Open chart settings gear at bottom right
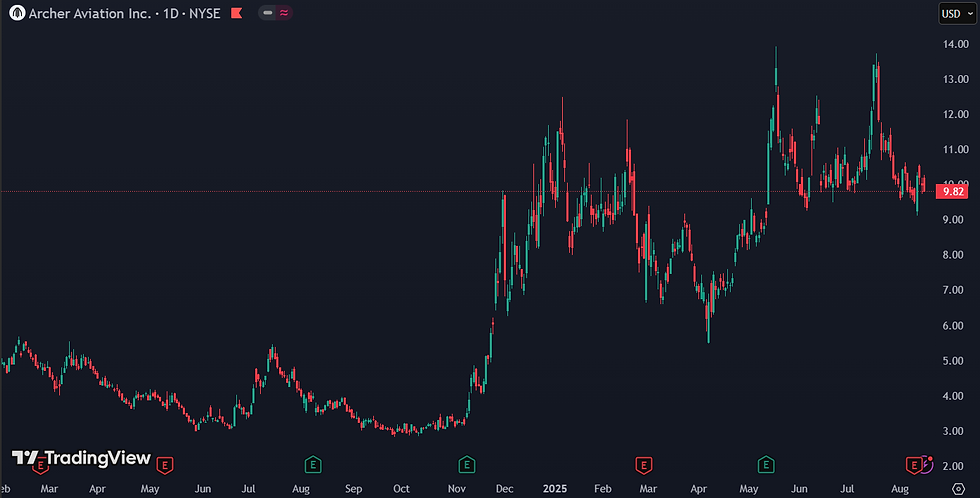 958,489
